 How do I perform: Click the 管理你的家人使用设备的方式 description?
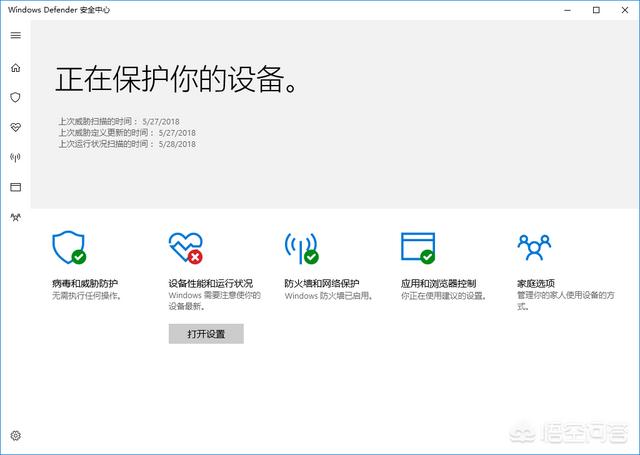point(566,300)
